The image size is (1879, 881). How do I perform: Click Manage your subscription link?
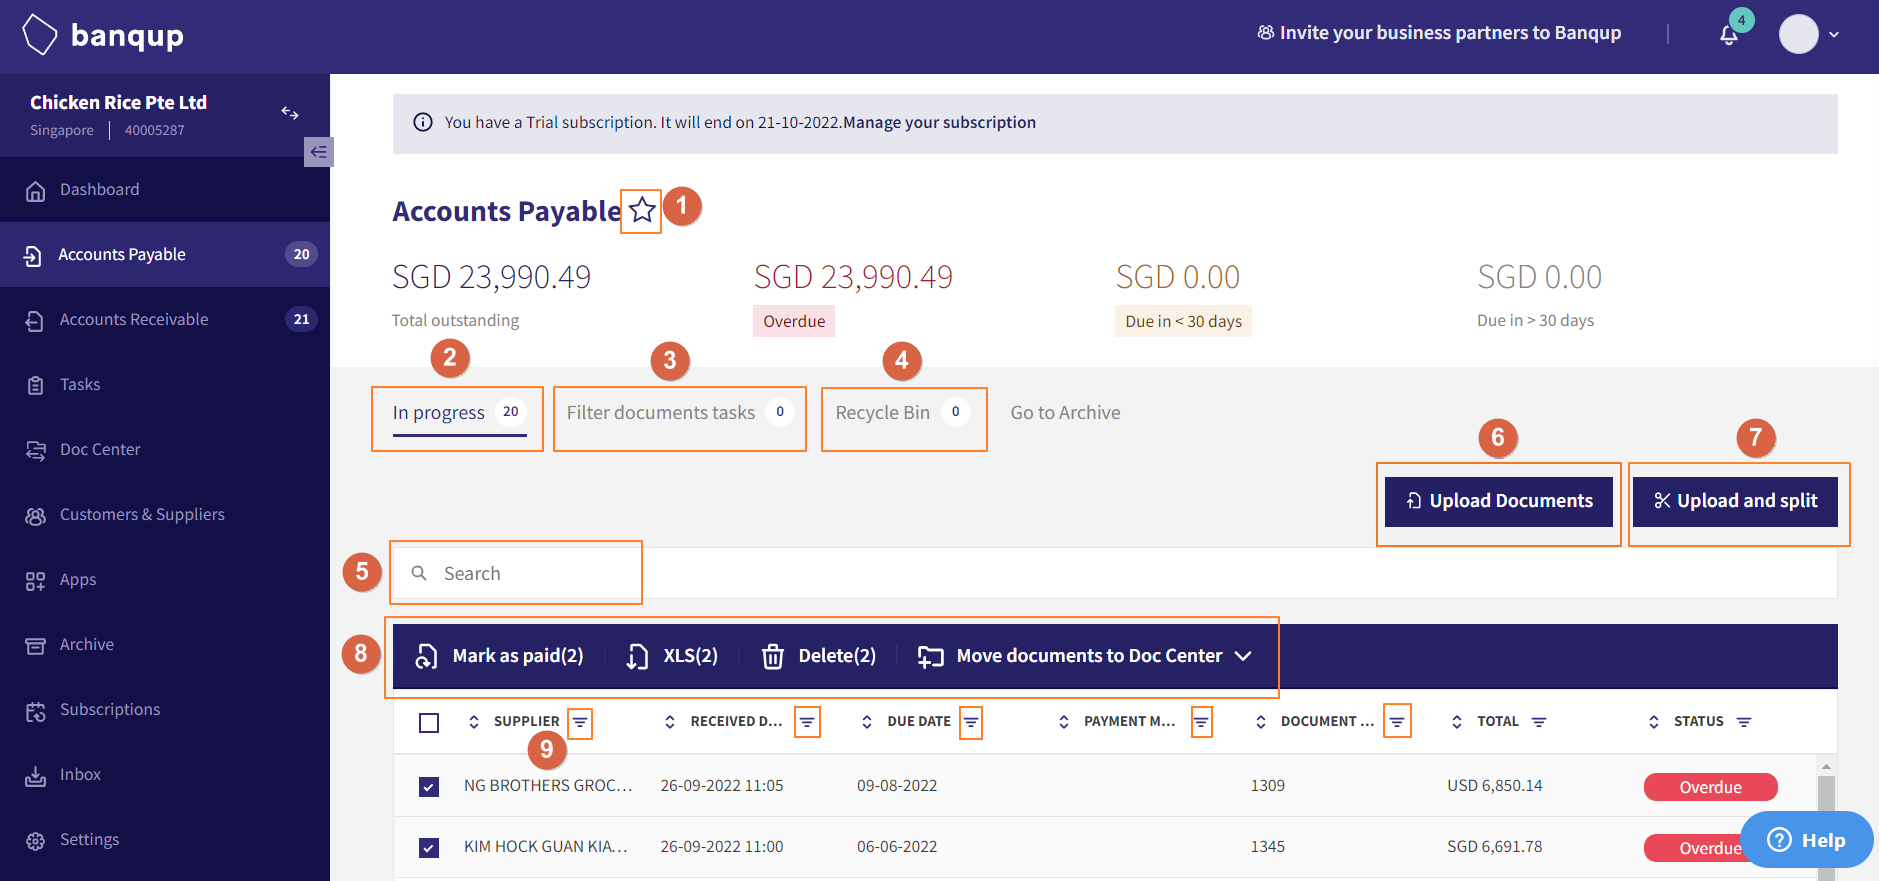[x=939, y=122]
